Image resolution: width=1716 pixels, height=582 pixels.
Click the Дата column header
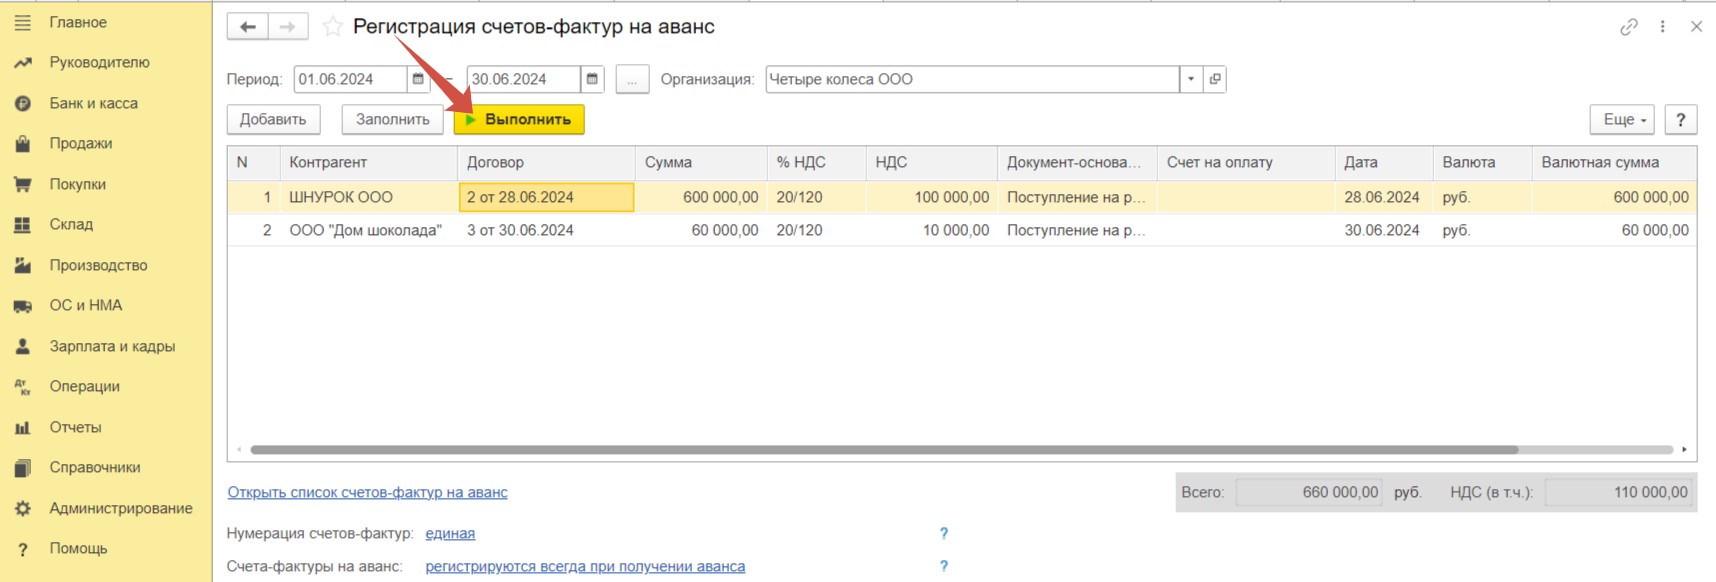1384,162
